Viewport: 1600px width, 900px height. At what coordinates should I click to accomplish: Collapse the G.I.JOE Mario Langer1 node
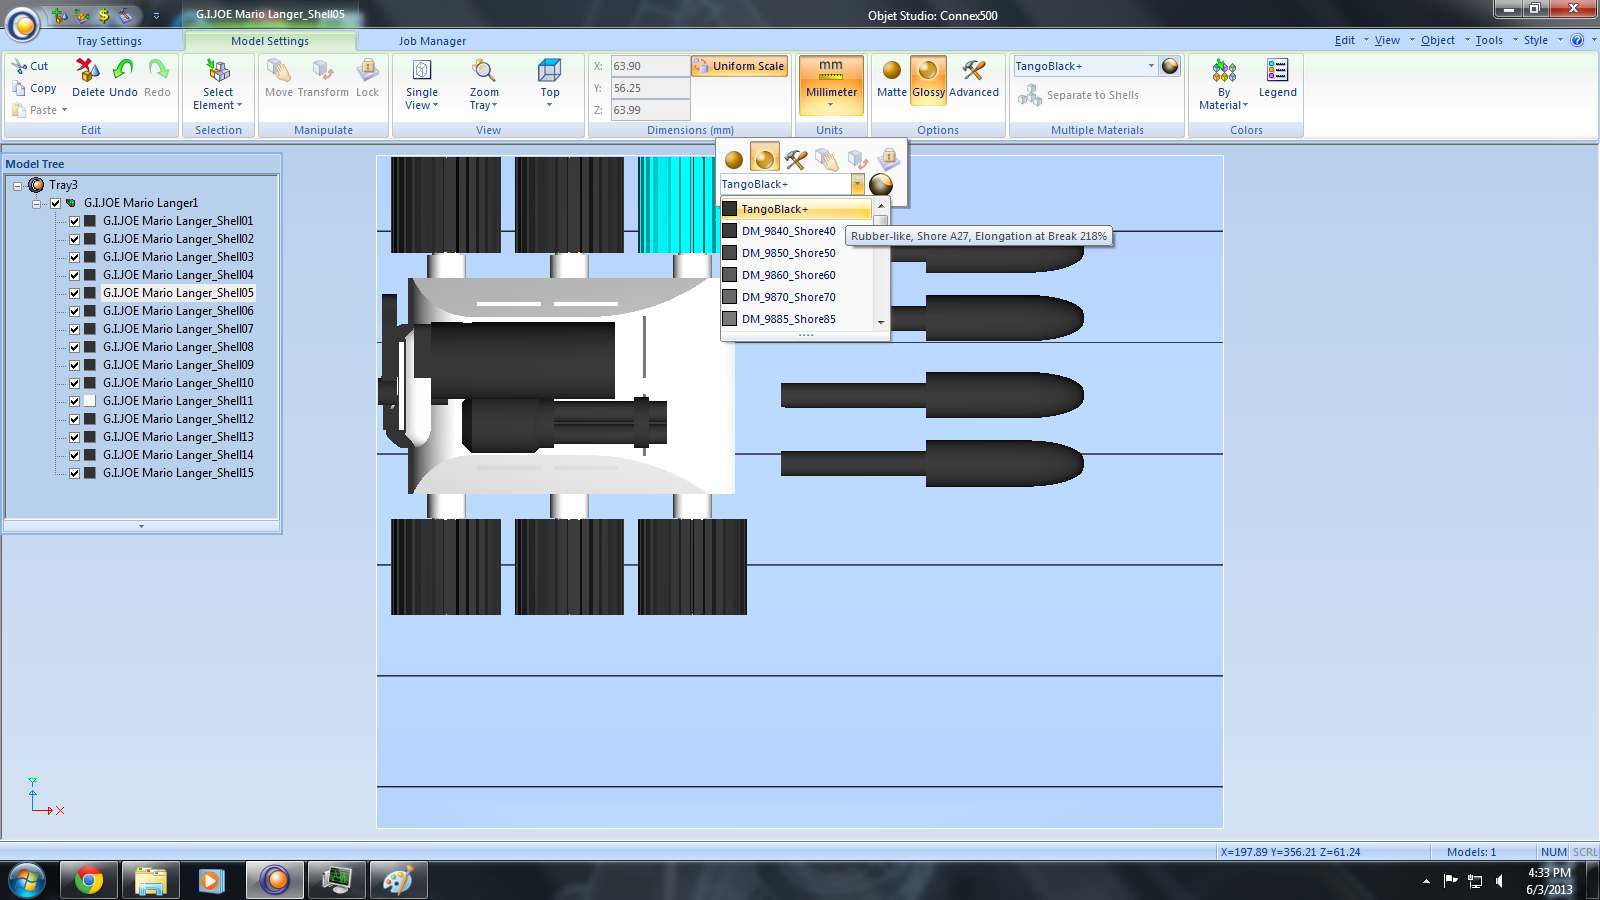coord(36,203)
